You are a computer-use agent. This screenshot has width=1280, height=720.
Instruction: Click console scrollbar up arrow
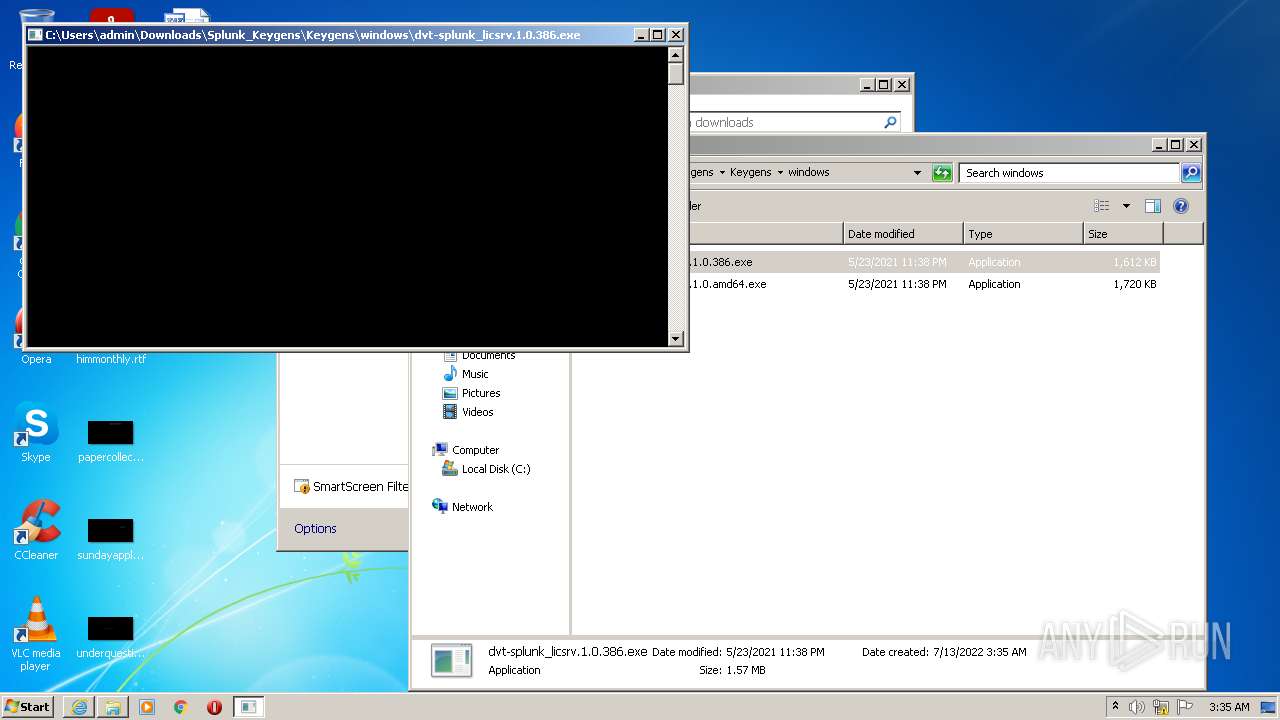point(676,55)
